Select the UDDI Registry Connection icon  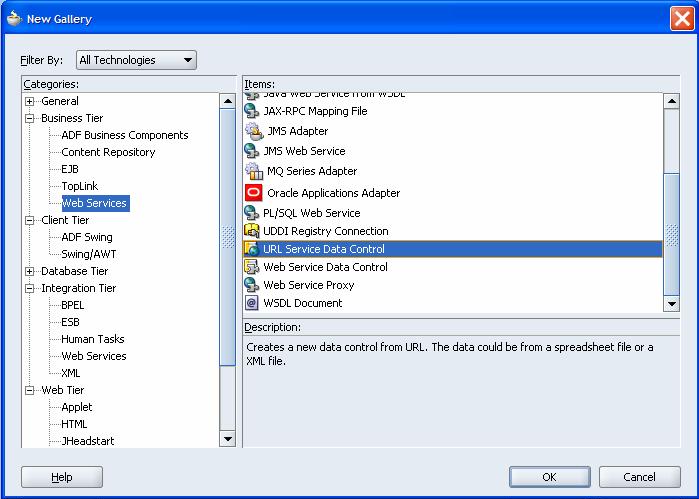coord(252,231)
